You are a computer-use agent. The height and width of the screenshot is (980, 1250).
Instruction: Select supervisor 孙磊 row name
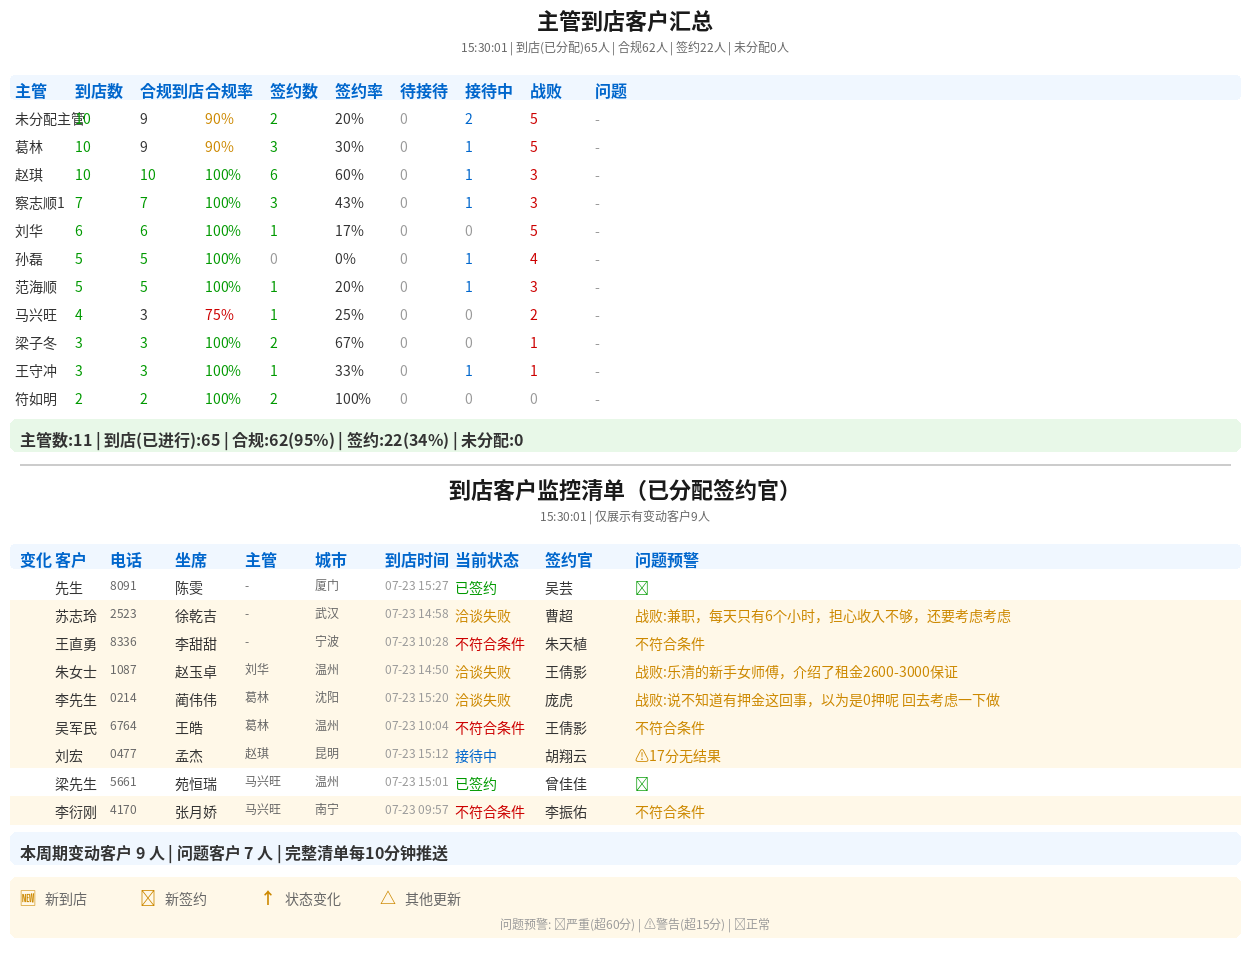point(29,259)
